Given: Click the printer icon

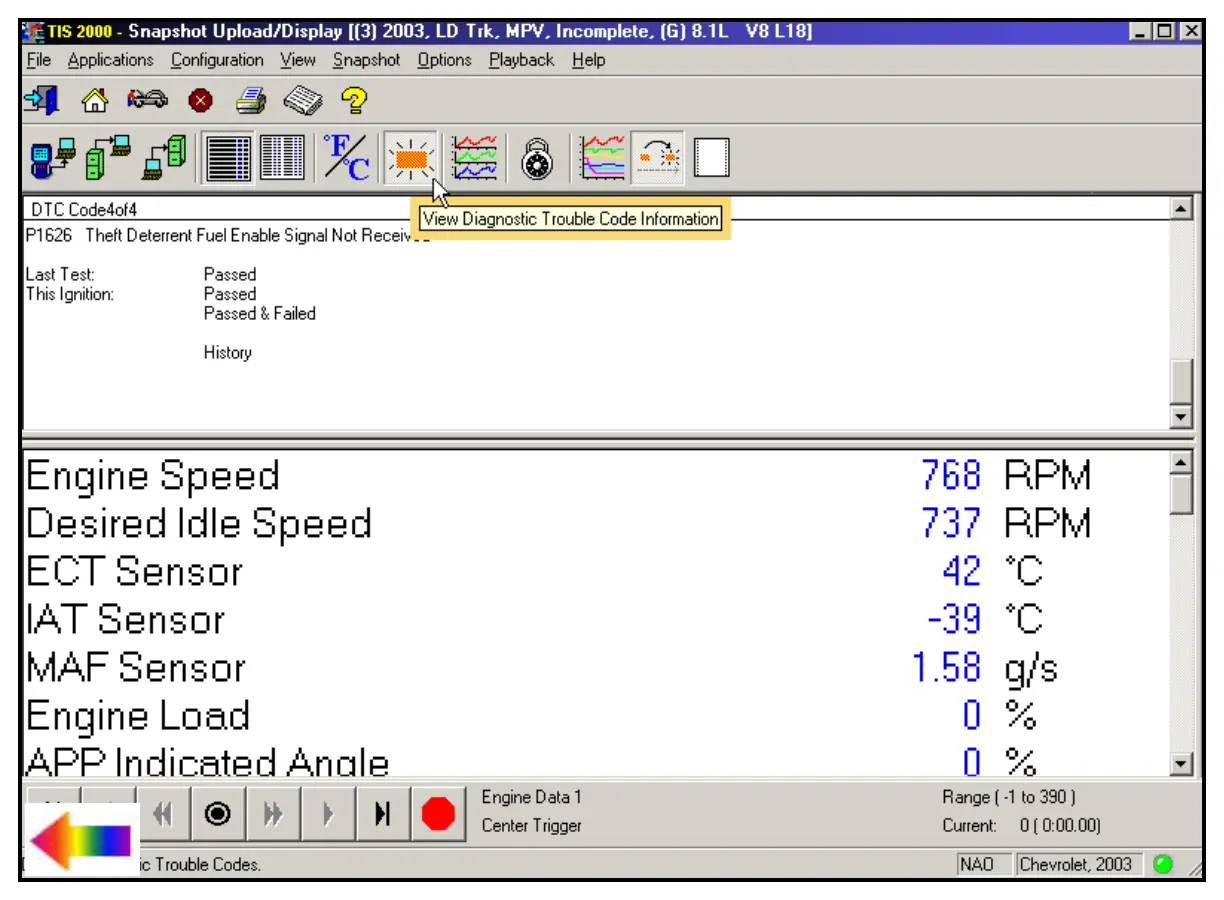Looking at the screenshot, I should [250, 101].
